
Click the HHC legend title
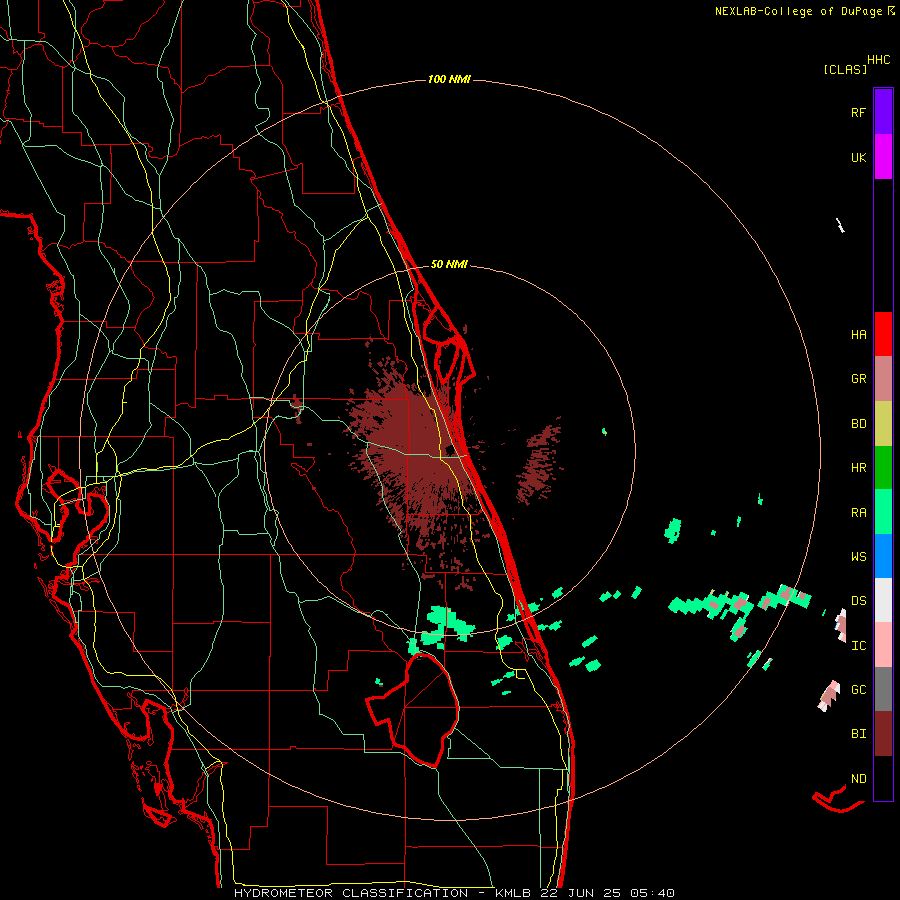coord(879,60)
